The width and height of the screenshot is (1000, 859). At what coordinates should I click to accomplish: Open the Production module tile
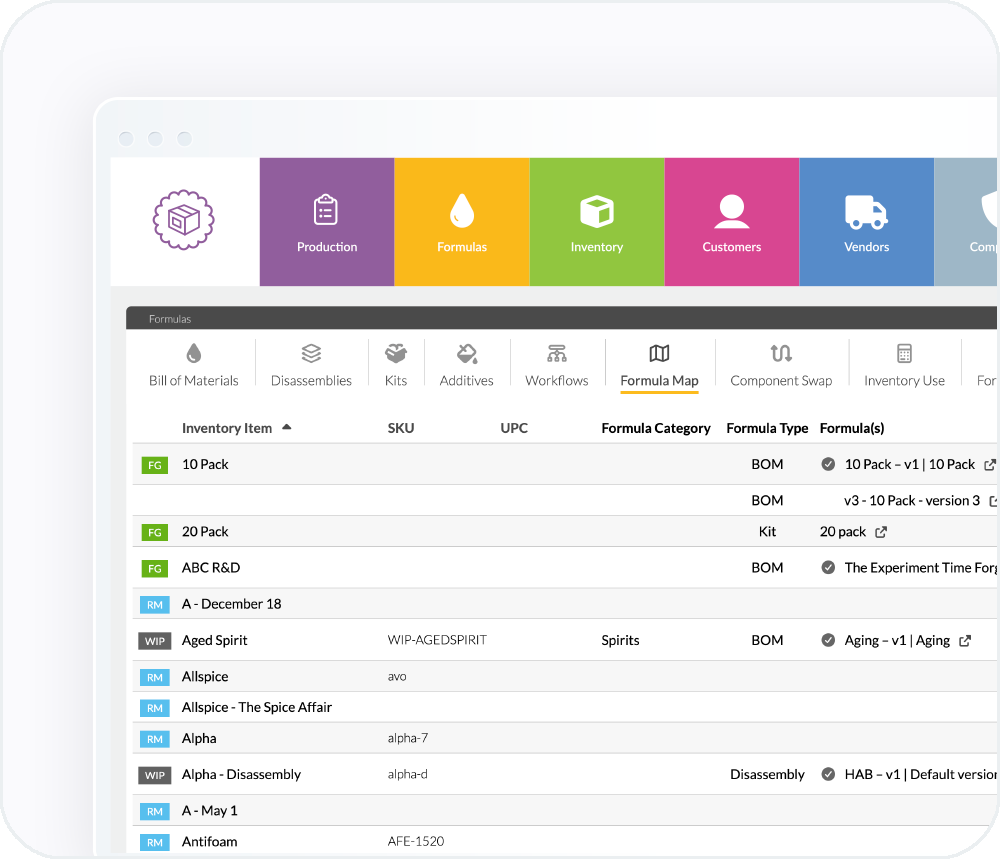pos(327,222)
